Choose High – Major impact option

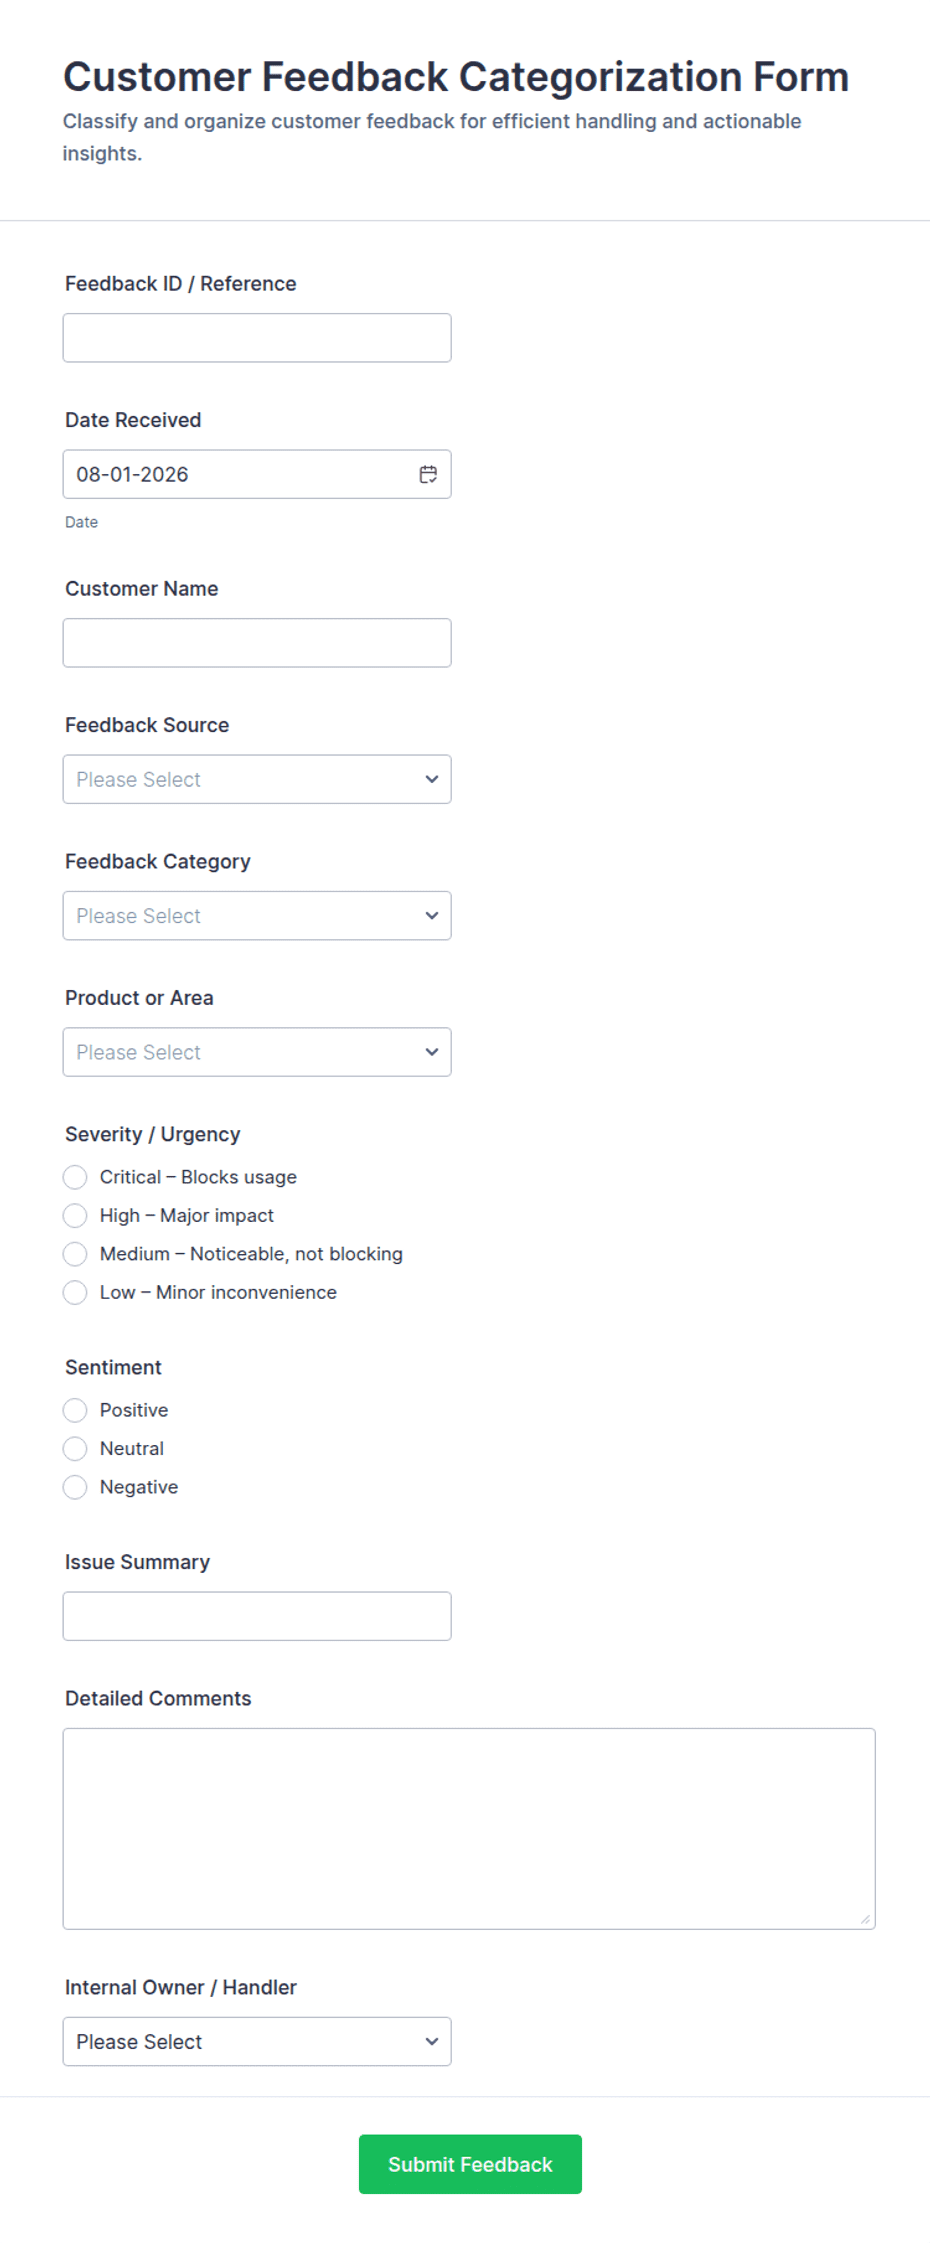click(75, 1215)
